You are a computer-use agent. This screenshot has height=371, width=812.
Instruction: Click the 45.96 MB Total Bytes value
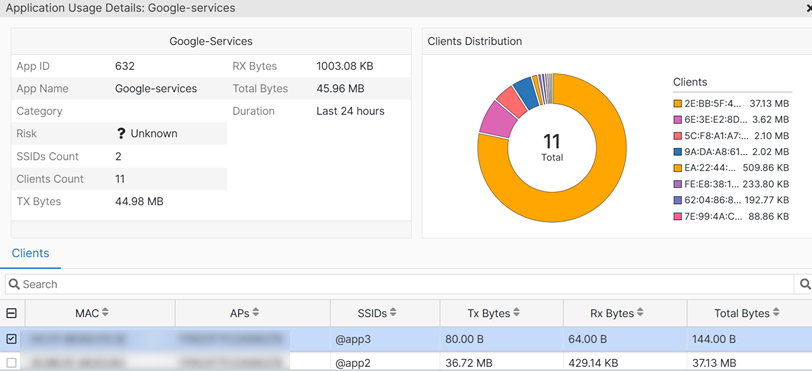340,89
